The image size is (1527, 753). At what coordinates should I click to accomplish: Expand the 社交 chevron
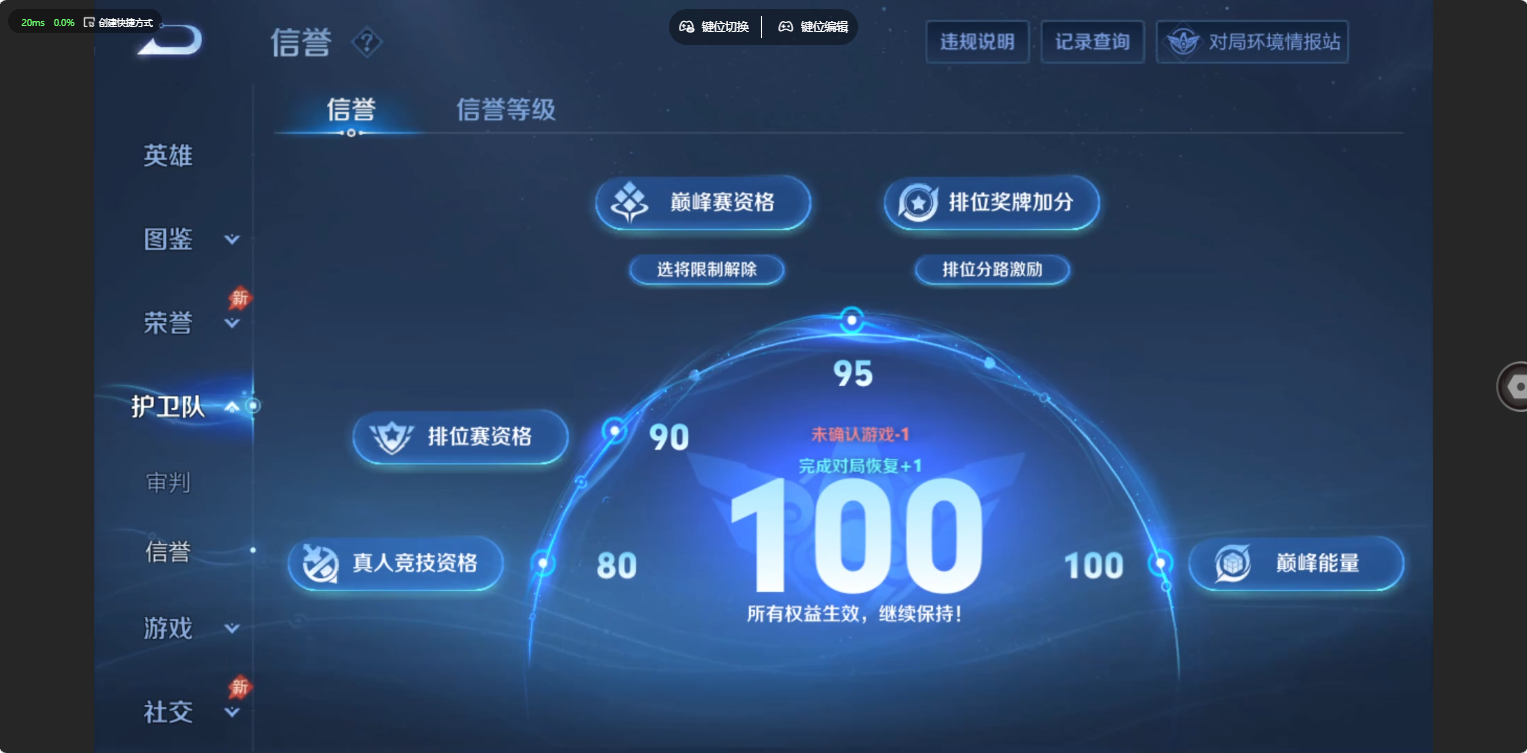point(232,713)
